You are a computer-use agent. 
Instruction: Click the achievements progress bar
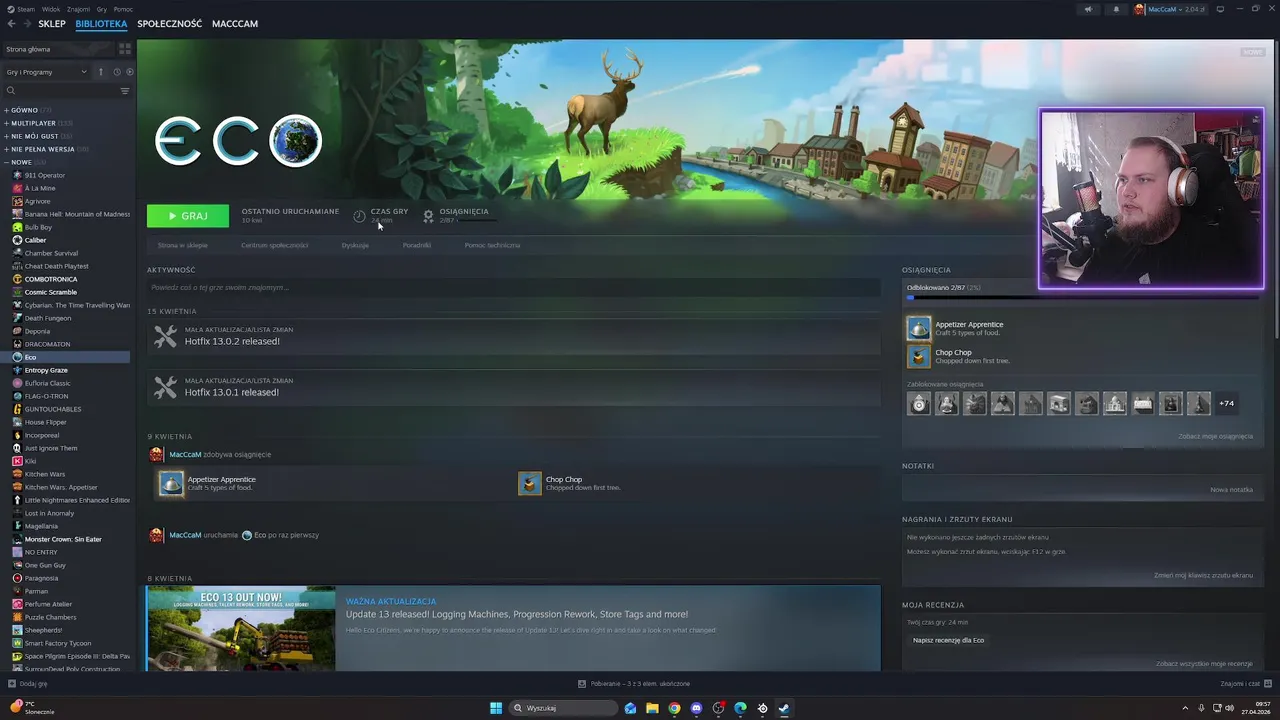1081,297
